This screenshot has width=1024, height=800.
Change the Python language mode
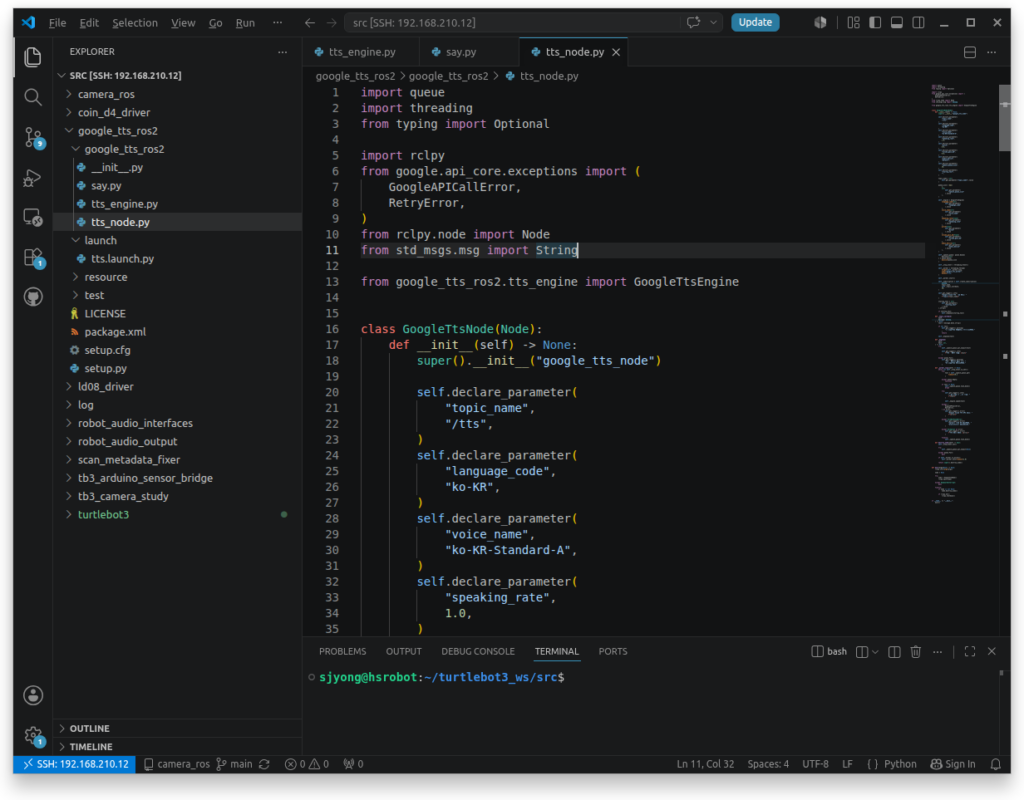pyautogui.click(x=900, y=764)
